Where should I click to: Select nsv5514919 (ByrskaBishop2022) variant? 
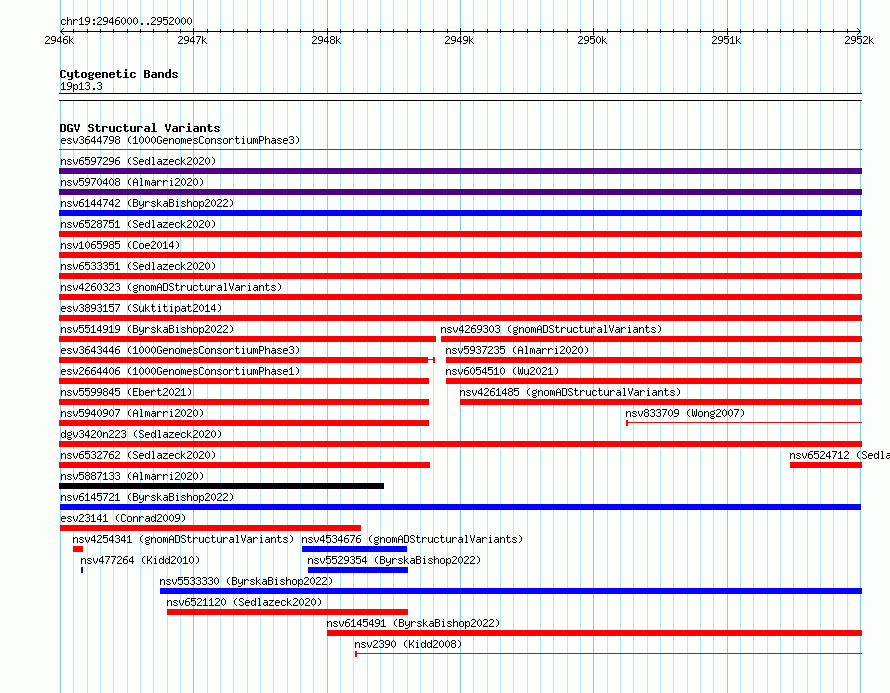147,329
